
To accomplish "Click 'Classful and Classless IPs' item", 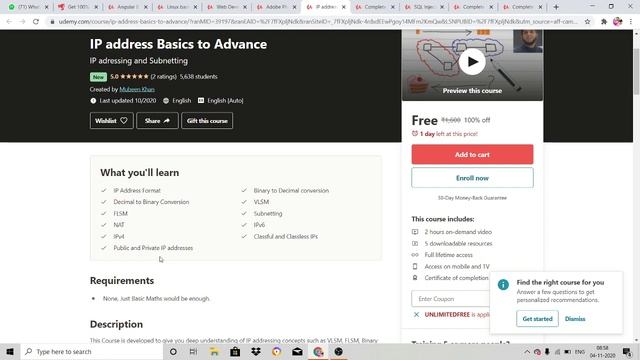I will pos(286,236).
